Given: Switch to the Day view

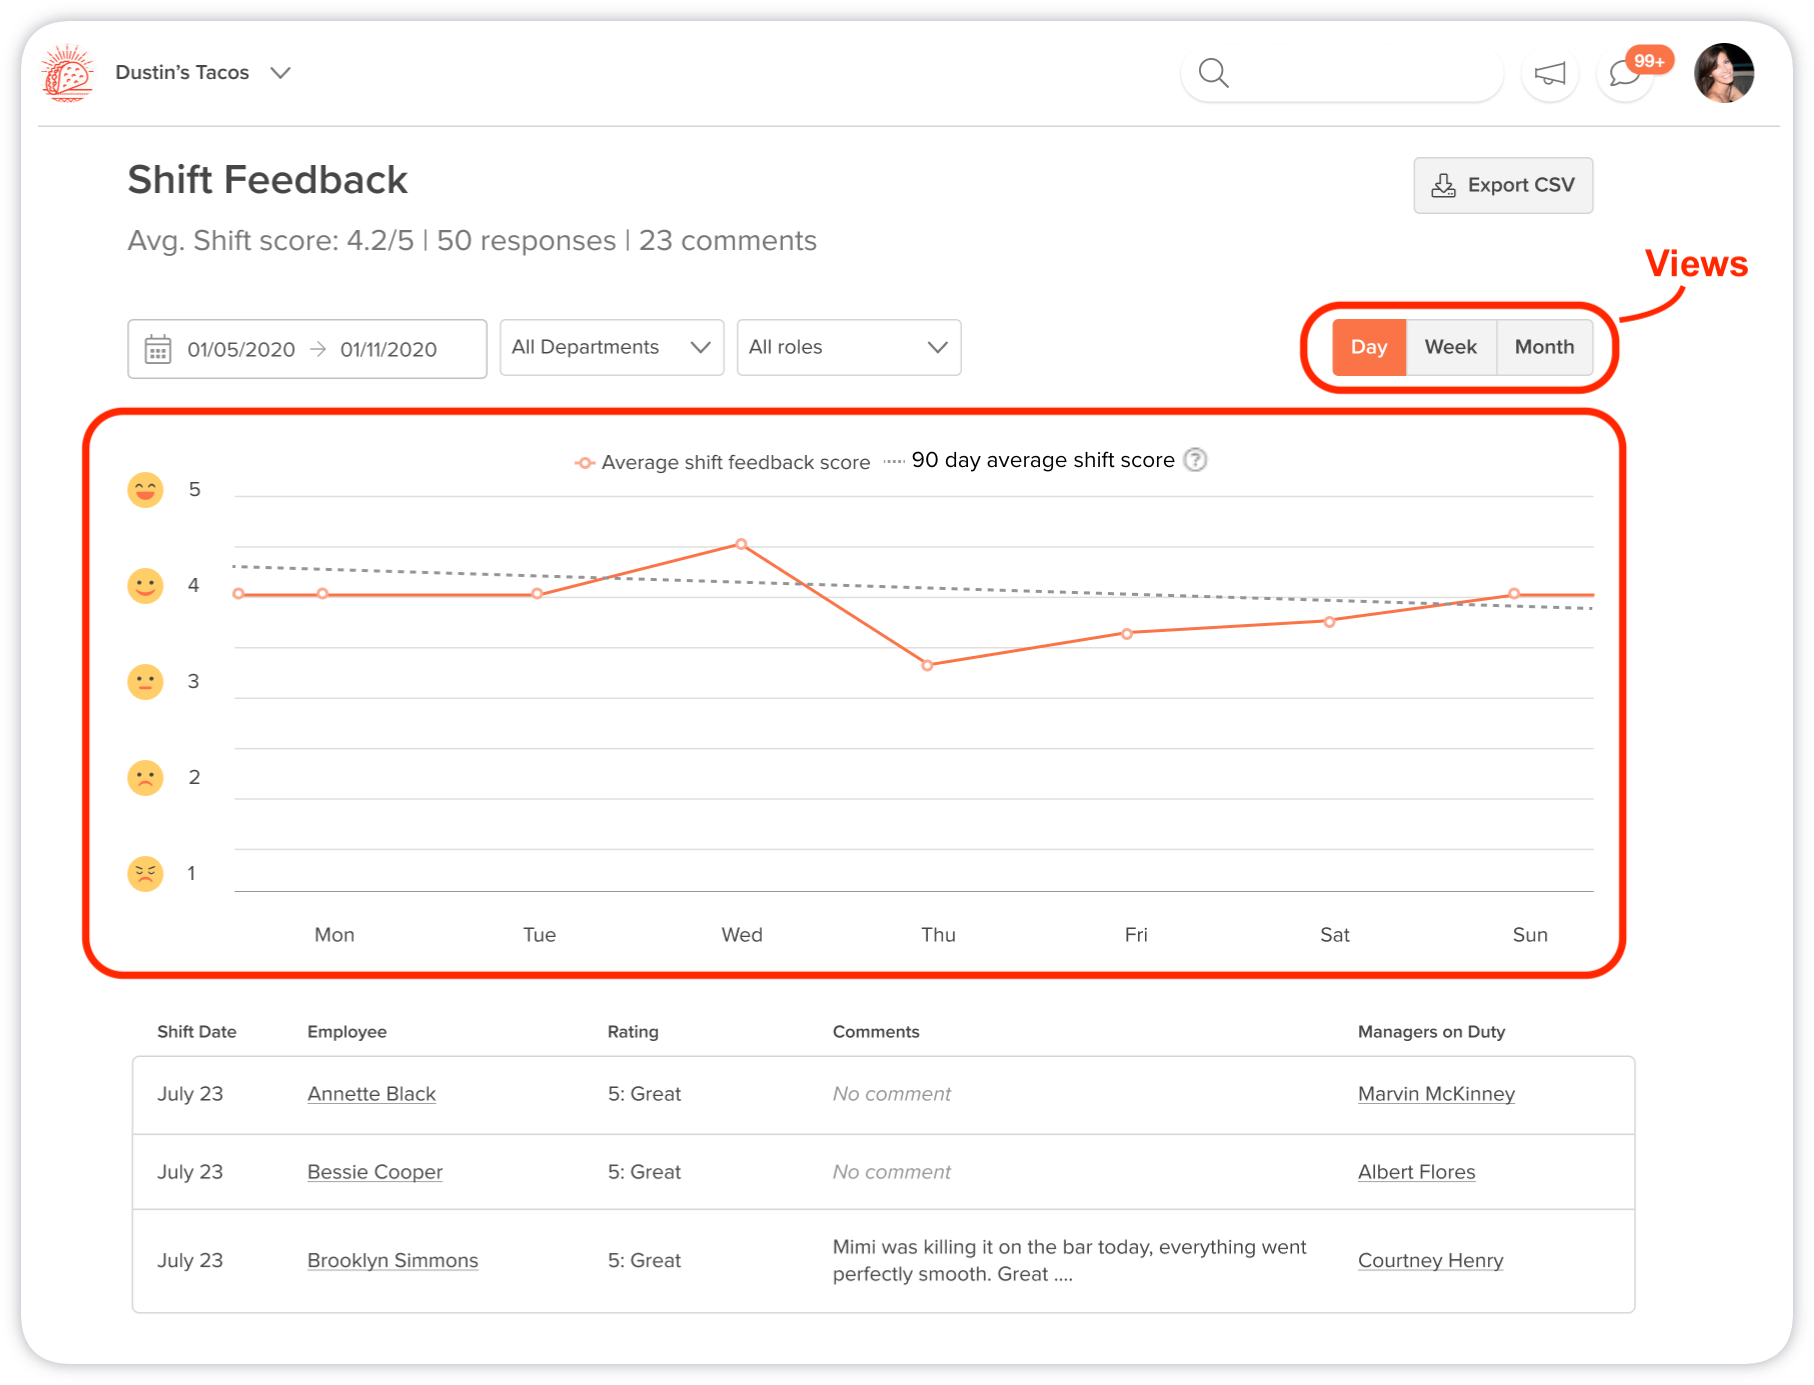Looking at the screenshot, I should [x=1368, y=347].
